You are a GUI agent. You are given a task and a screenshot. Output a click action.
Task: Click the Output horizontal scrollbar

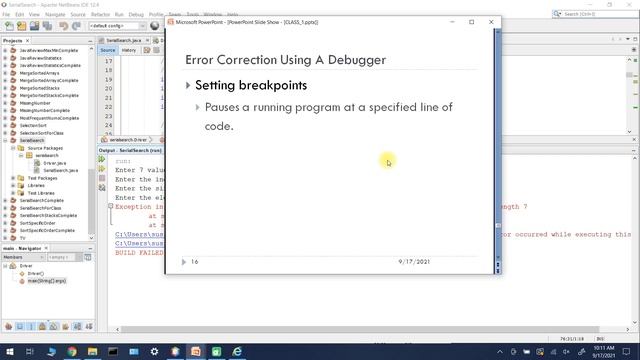click(359, 329)
